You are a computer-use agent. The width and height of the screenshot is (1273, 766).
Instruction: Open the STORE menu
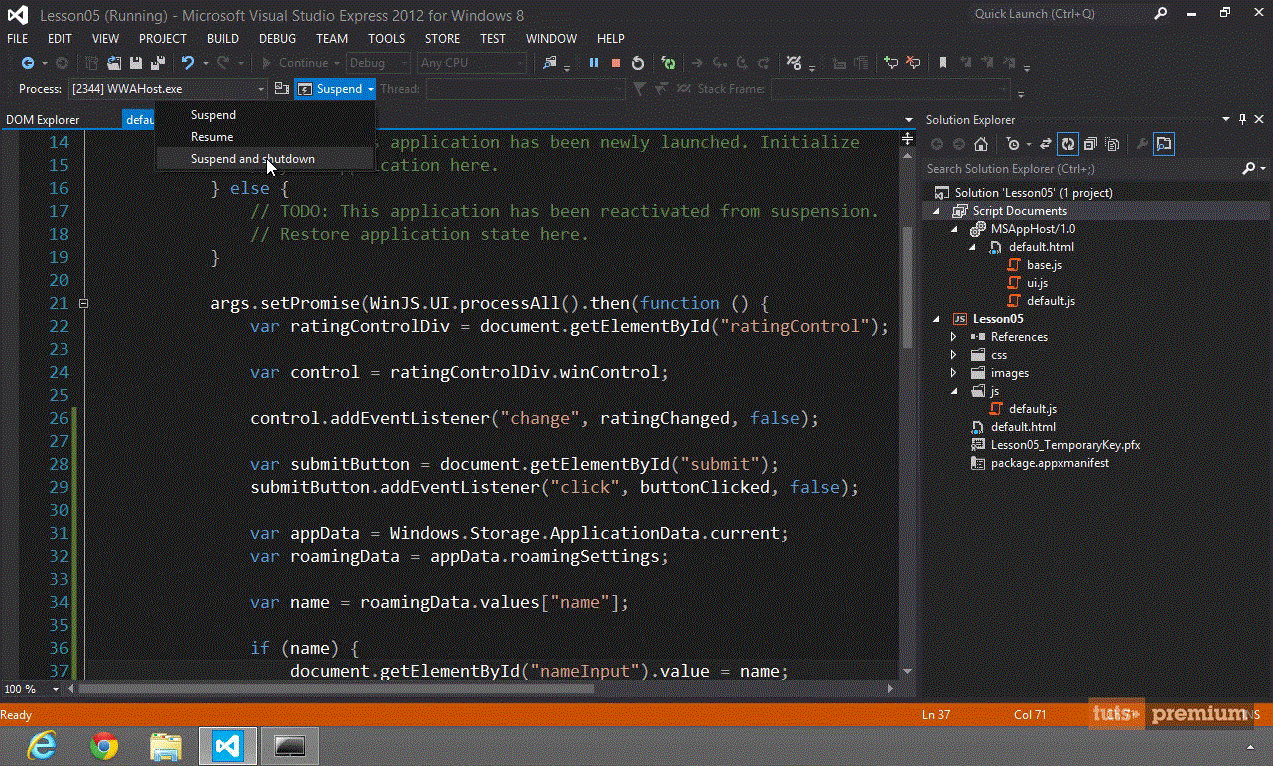coord(442,39)
